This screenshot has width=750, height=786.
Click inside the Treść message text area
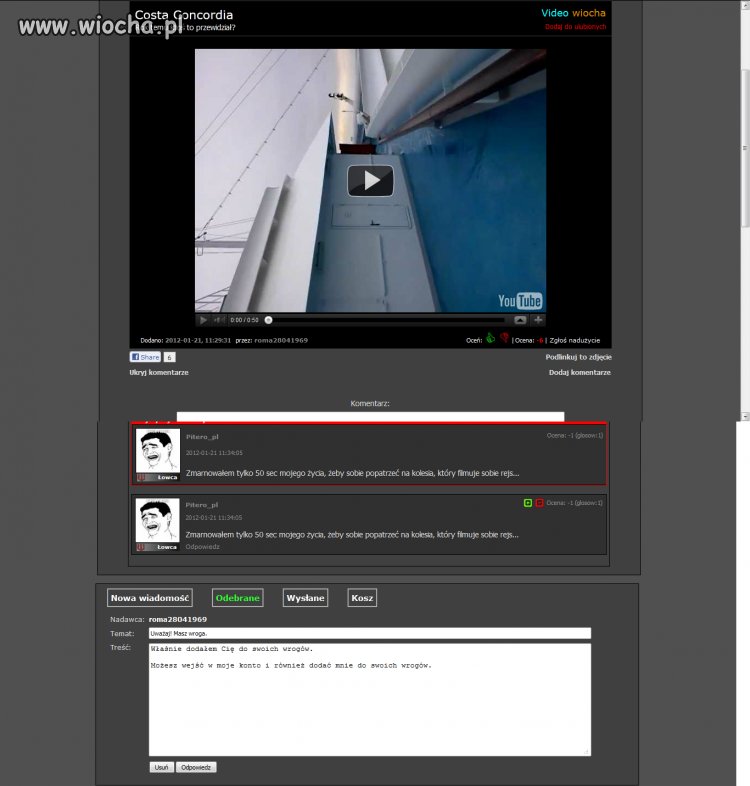[x=370, y=700]
